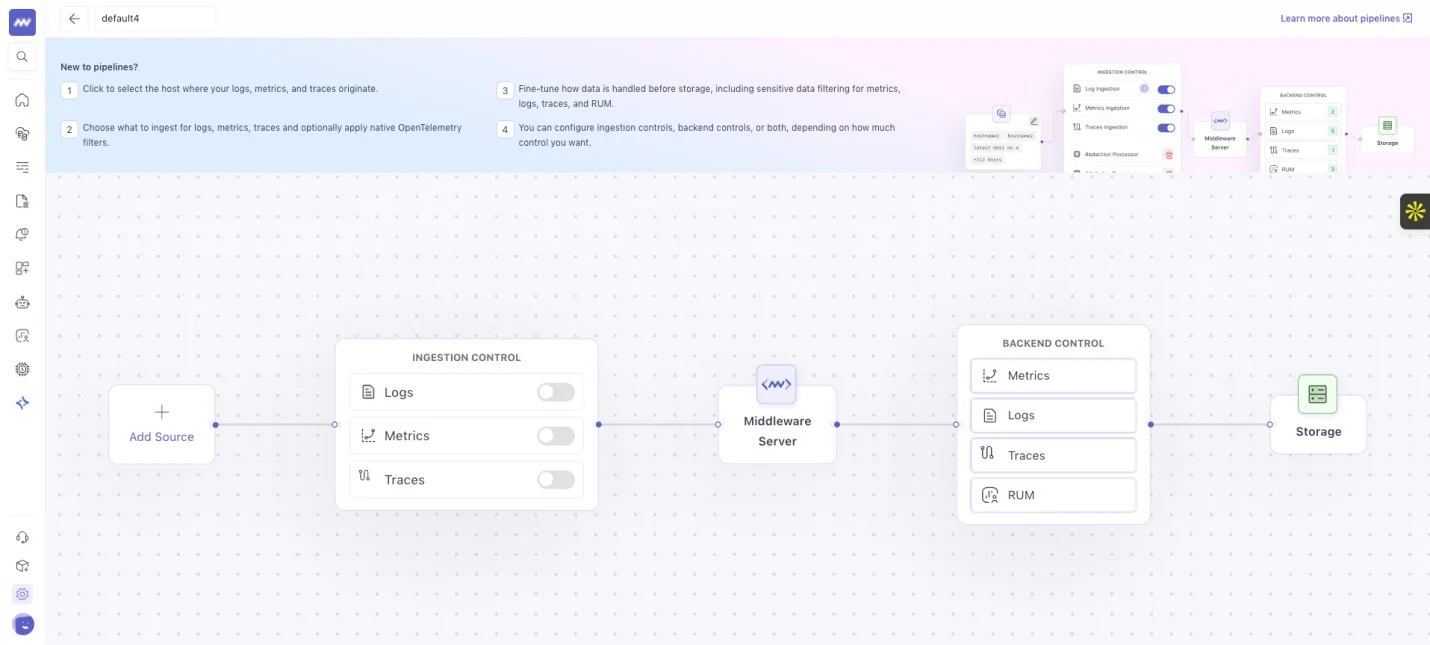
Task: Open the robot icon in the sidebar
Action: 22,302
